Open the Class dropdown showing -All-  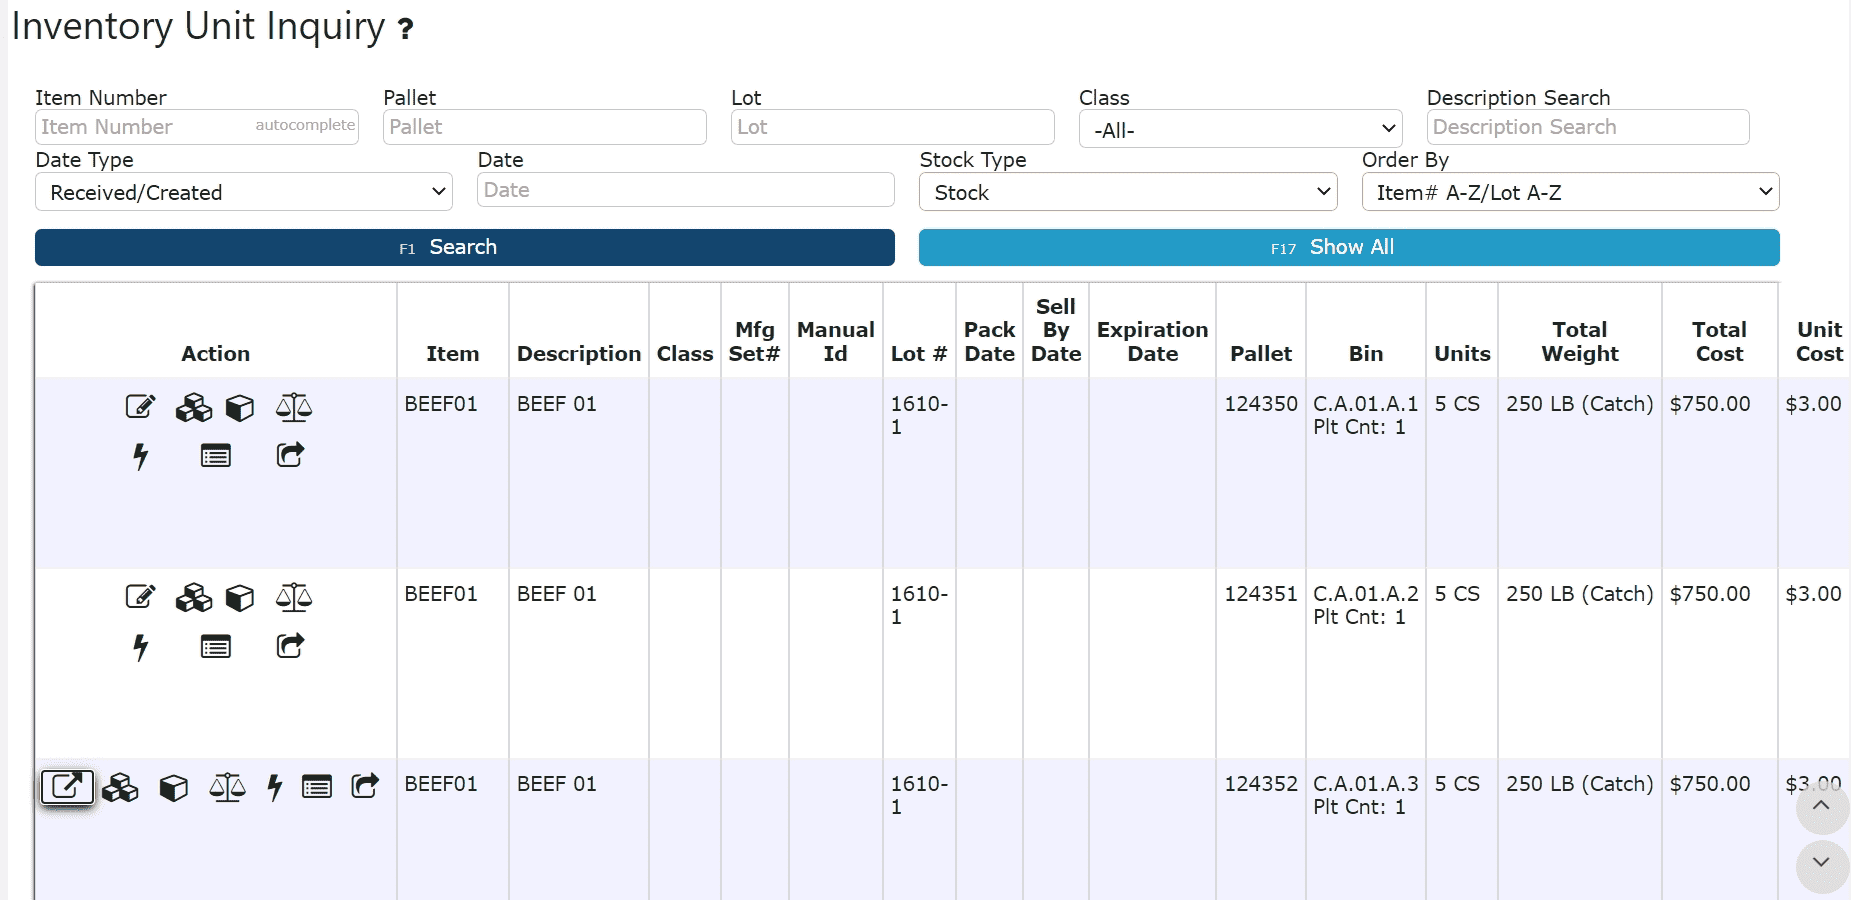1240,129
